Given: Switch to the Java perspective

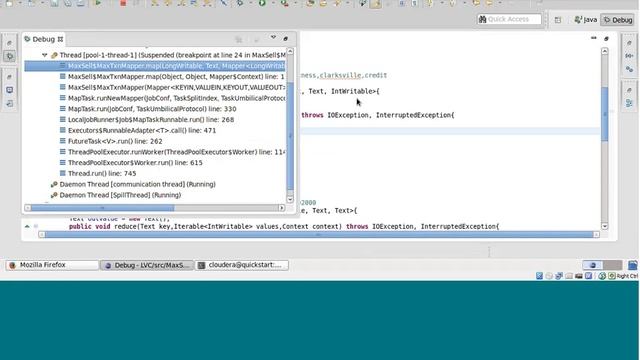Looking at the screenshot, I should [x=586, y=20].
